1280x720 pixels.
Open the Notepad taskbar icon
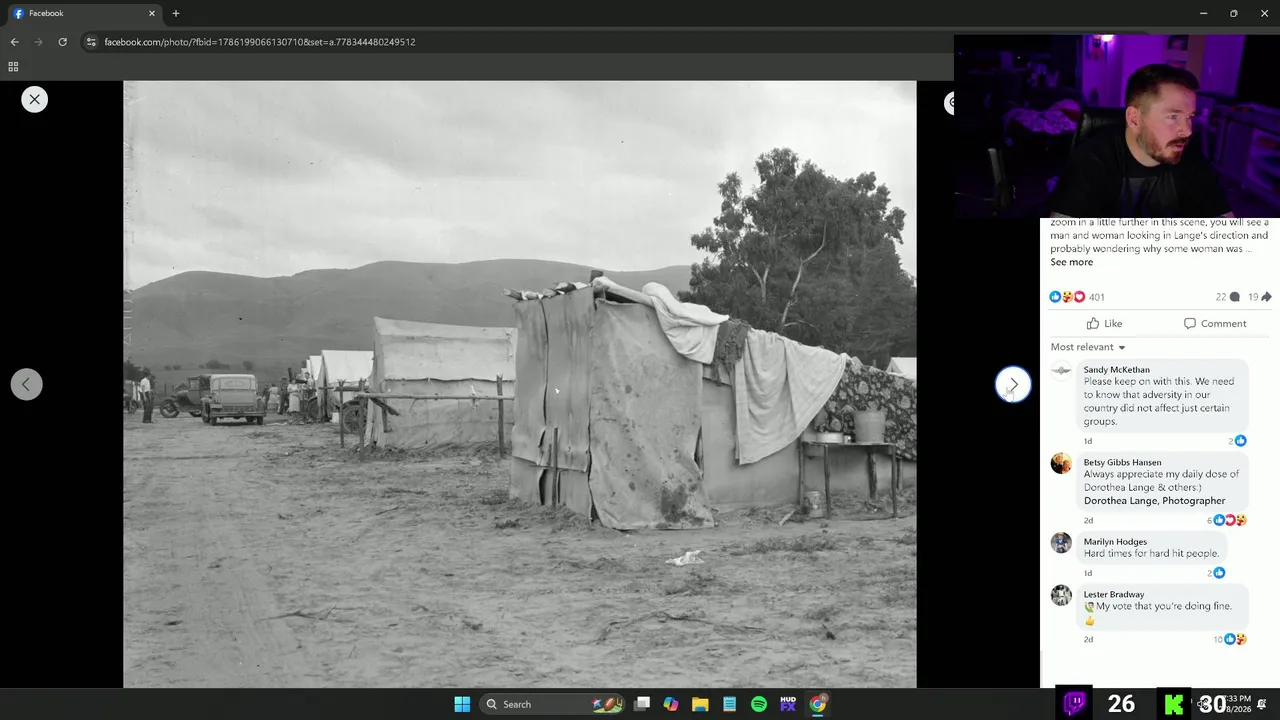pos(729,704)
